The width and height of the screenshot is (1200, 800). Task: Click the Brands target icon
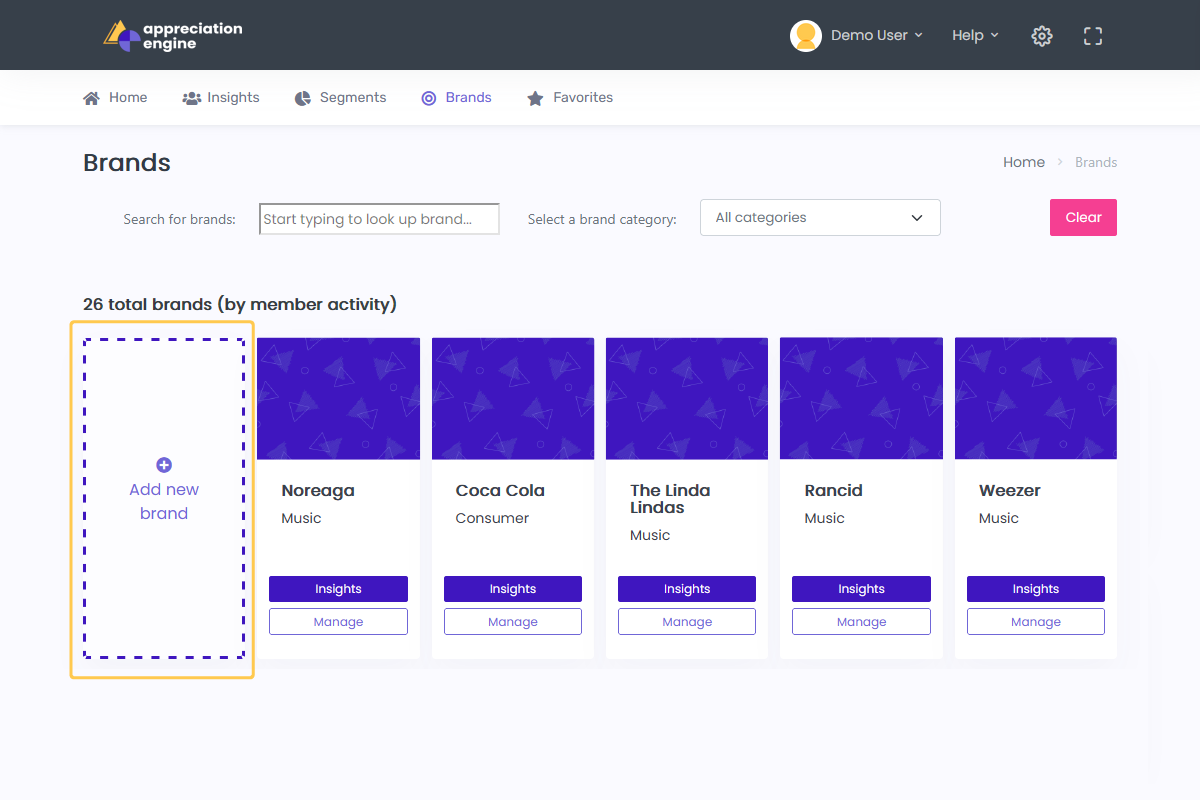(429, 98)
